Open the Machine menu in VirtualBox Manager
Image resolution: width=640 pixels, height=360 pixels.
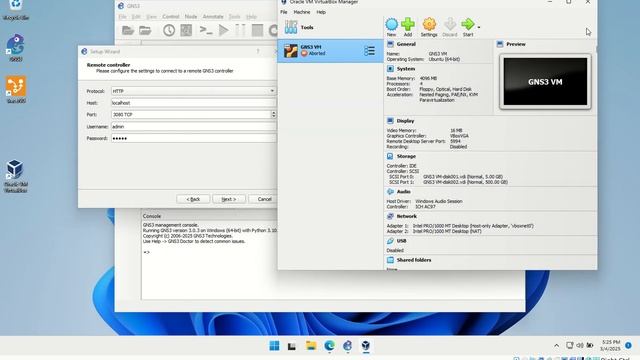click(302, 12)
